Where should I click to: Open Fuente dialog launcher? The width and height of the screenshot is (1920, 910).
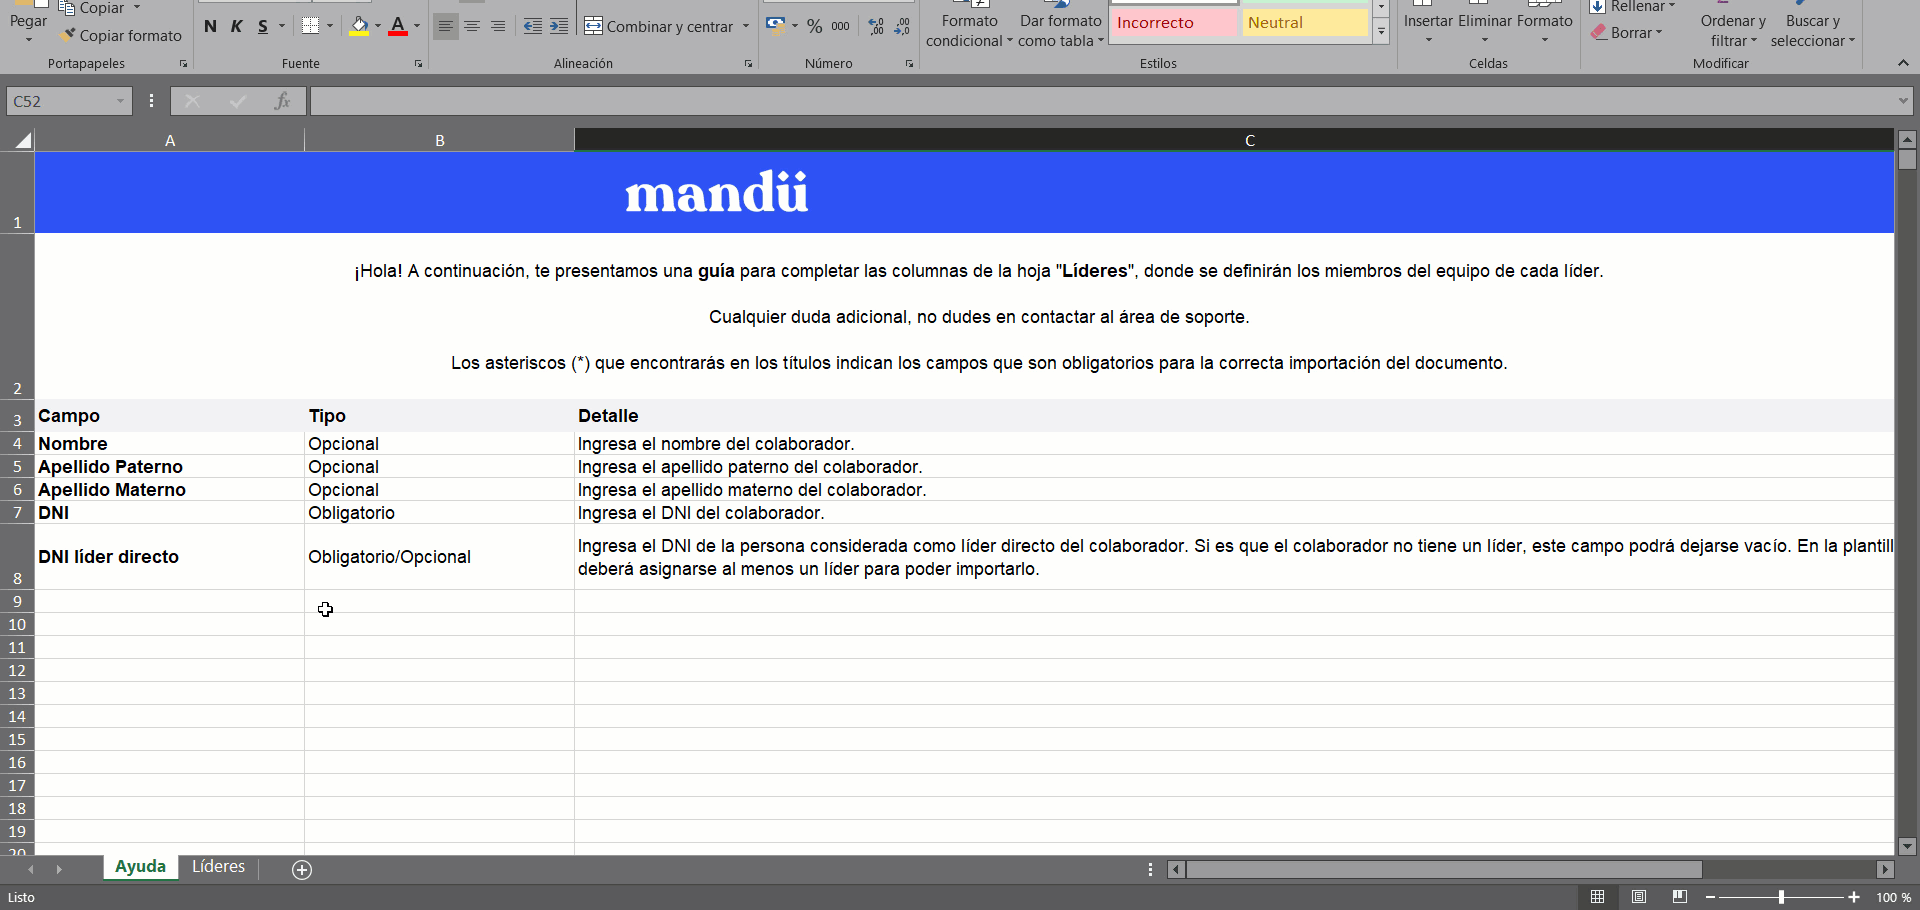tap(418, 64)
